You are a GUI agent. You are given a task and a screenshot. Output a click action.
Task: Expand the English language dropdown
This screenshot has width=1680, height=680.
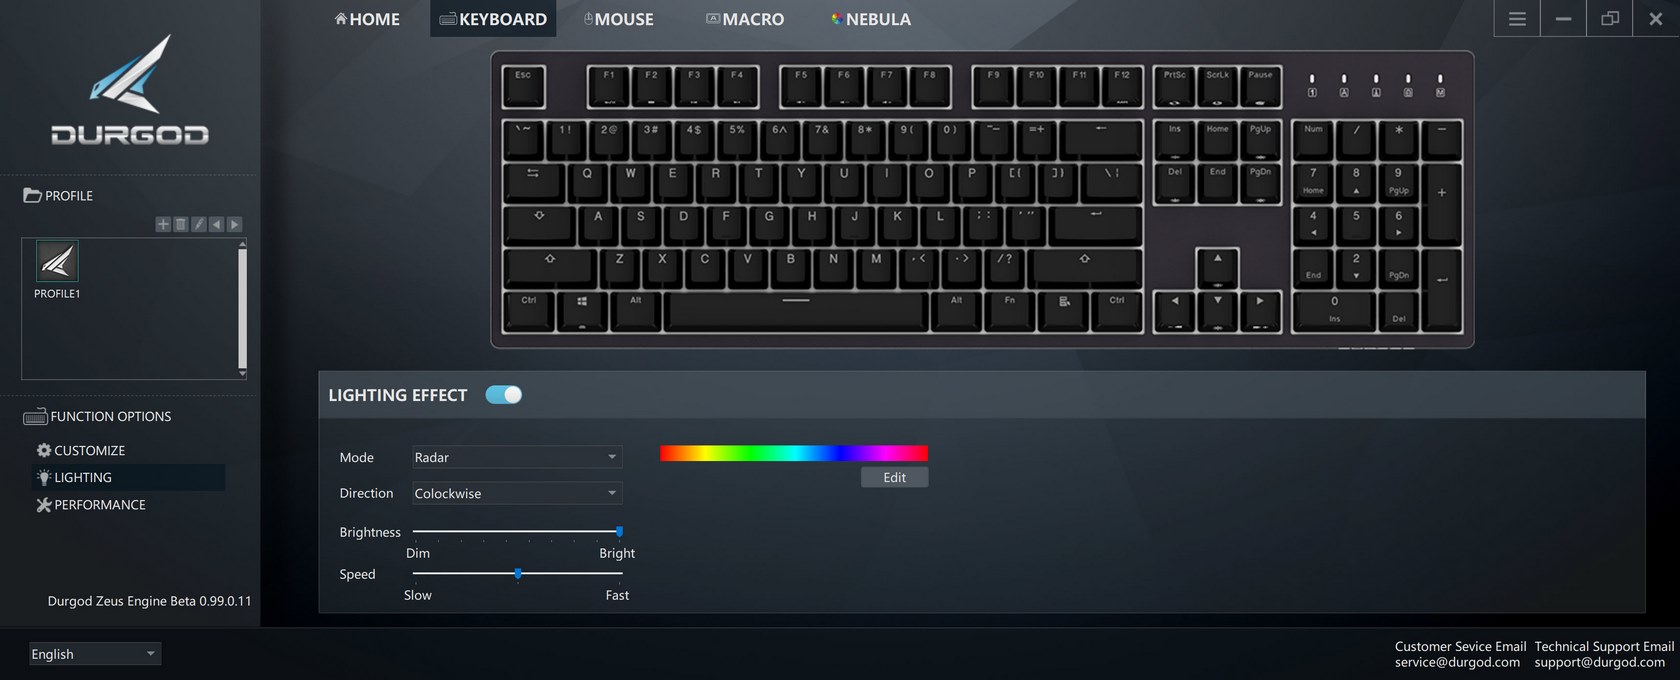[94, 654]
